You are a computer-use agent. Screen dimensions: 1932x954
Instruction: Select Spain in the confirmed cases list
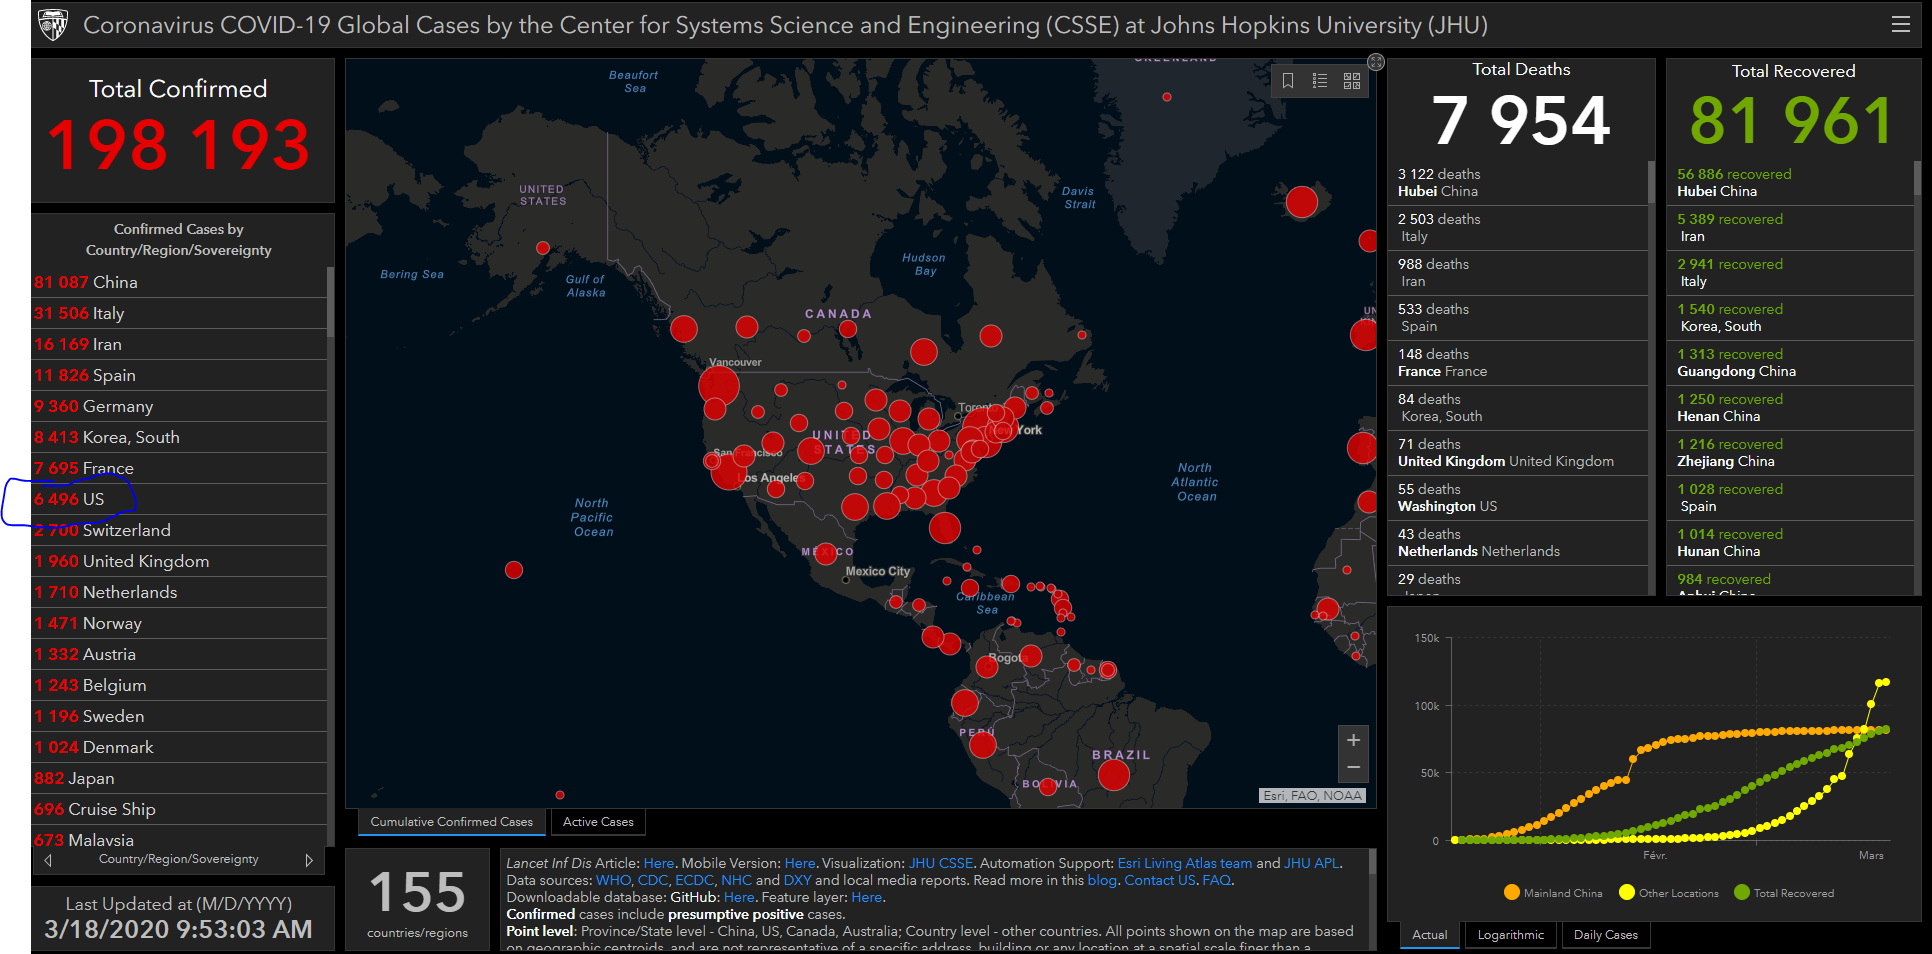(x=179, y=375)
